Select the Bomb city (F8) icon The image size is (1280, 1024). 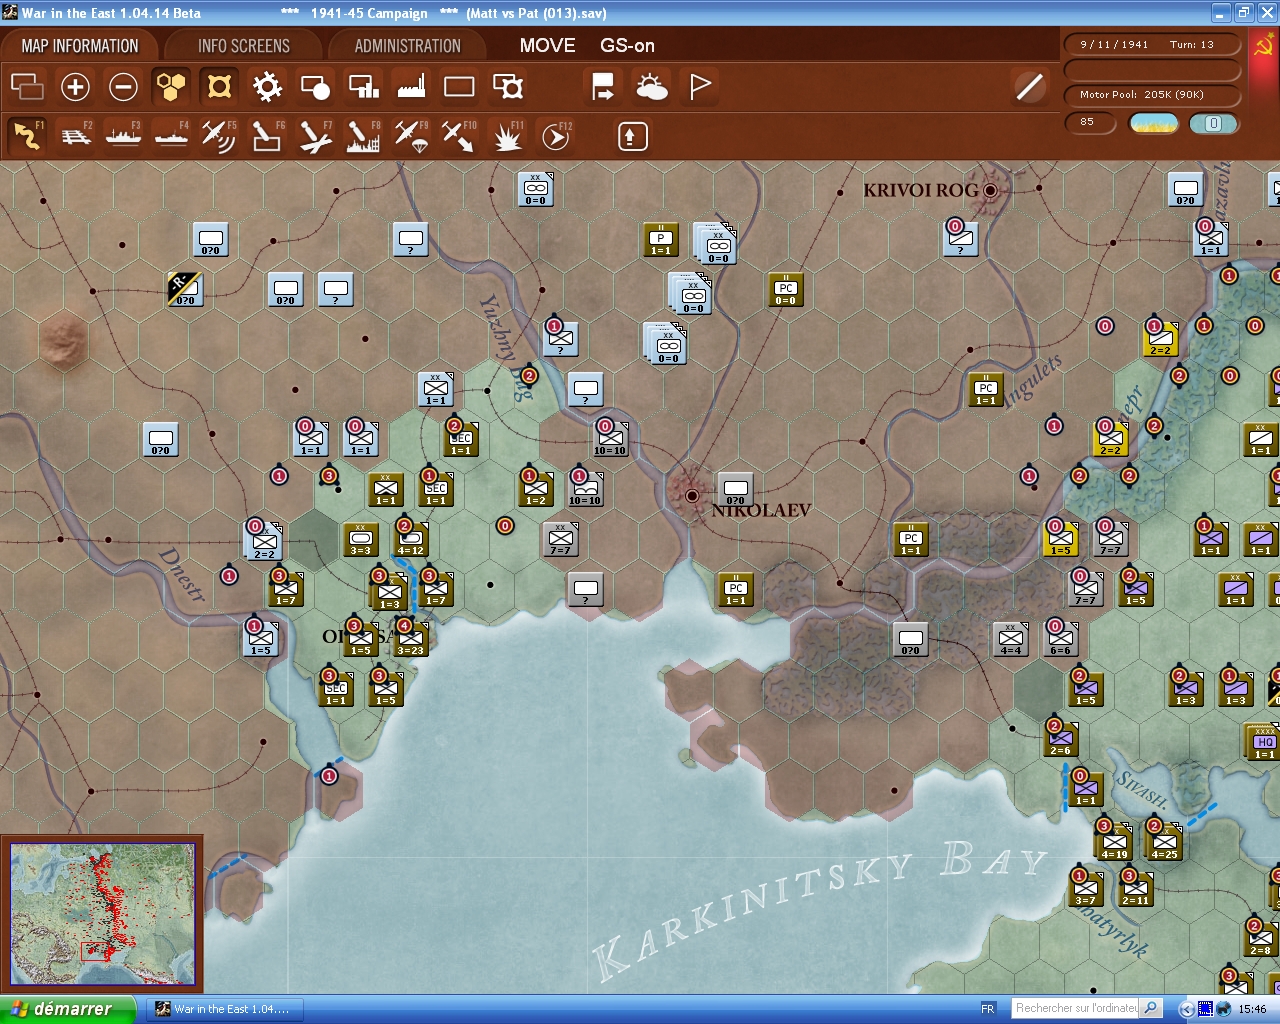click(x=362, y=135)
